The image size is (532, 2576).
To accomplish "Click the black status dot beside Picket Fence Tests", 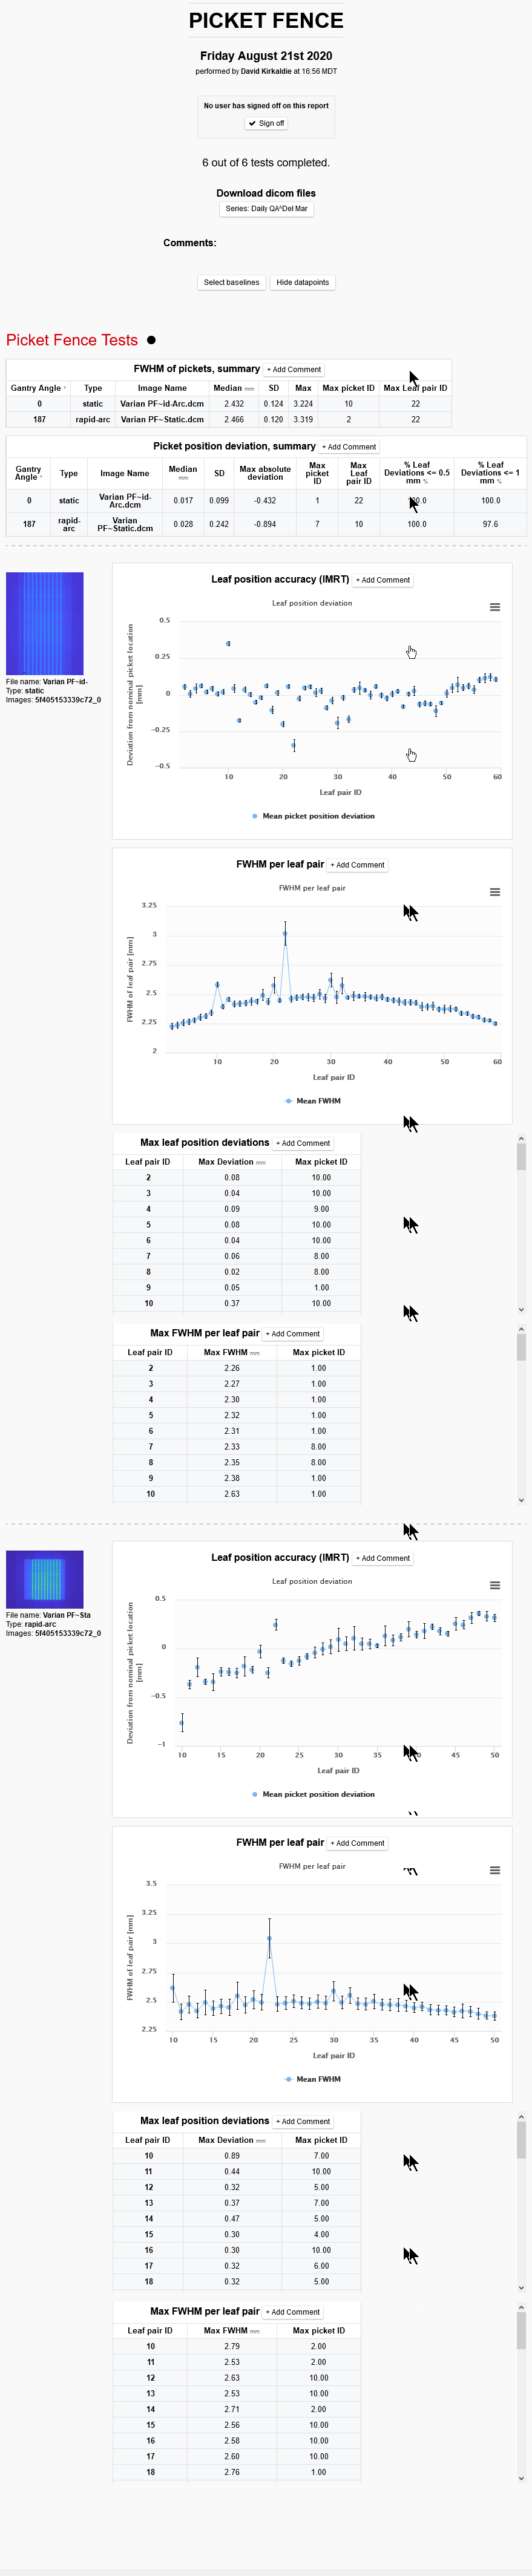I will (151, 340).
